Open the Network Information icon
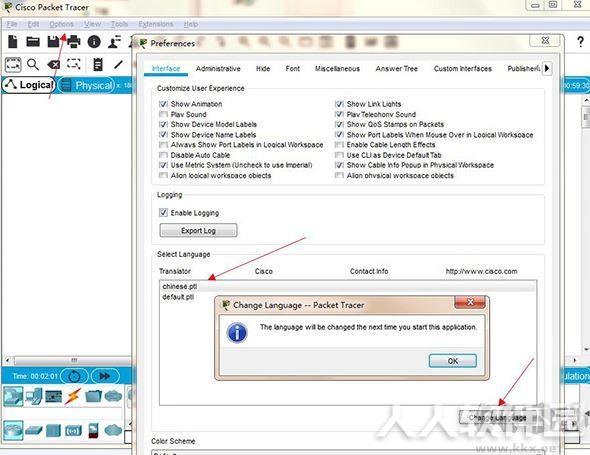This screenshot has width=590, height=455. click(x=94, y=41)
